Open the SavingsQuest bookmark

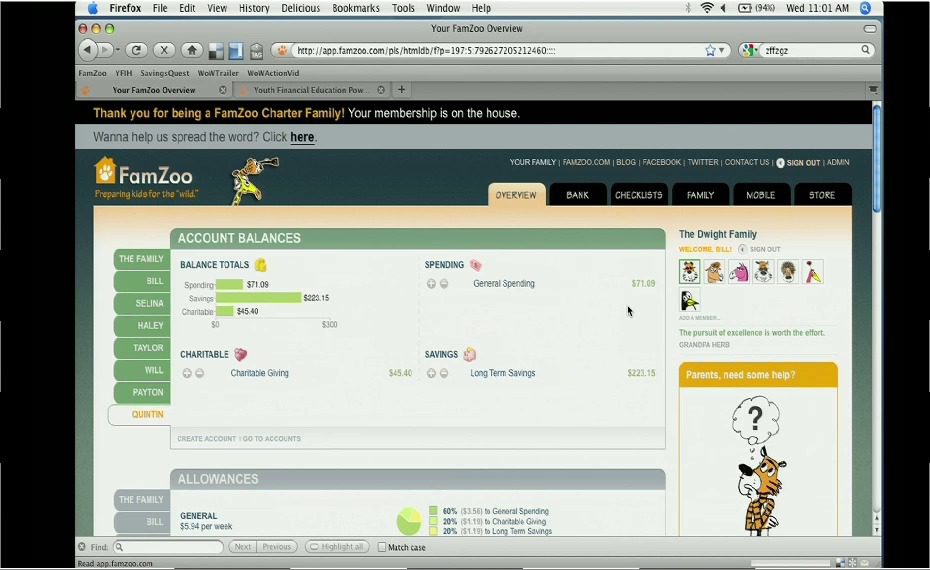pyautogui.click(x=164, y=73)
